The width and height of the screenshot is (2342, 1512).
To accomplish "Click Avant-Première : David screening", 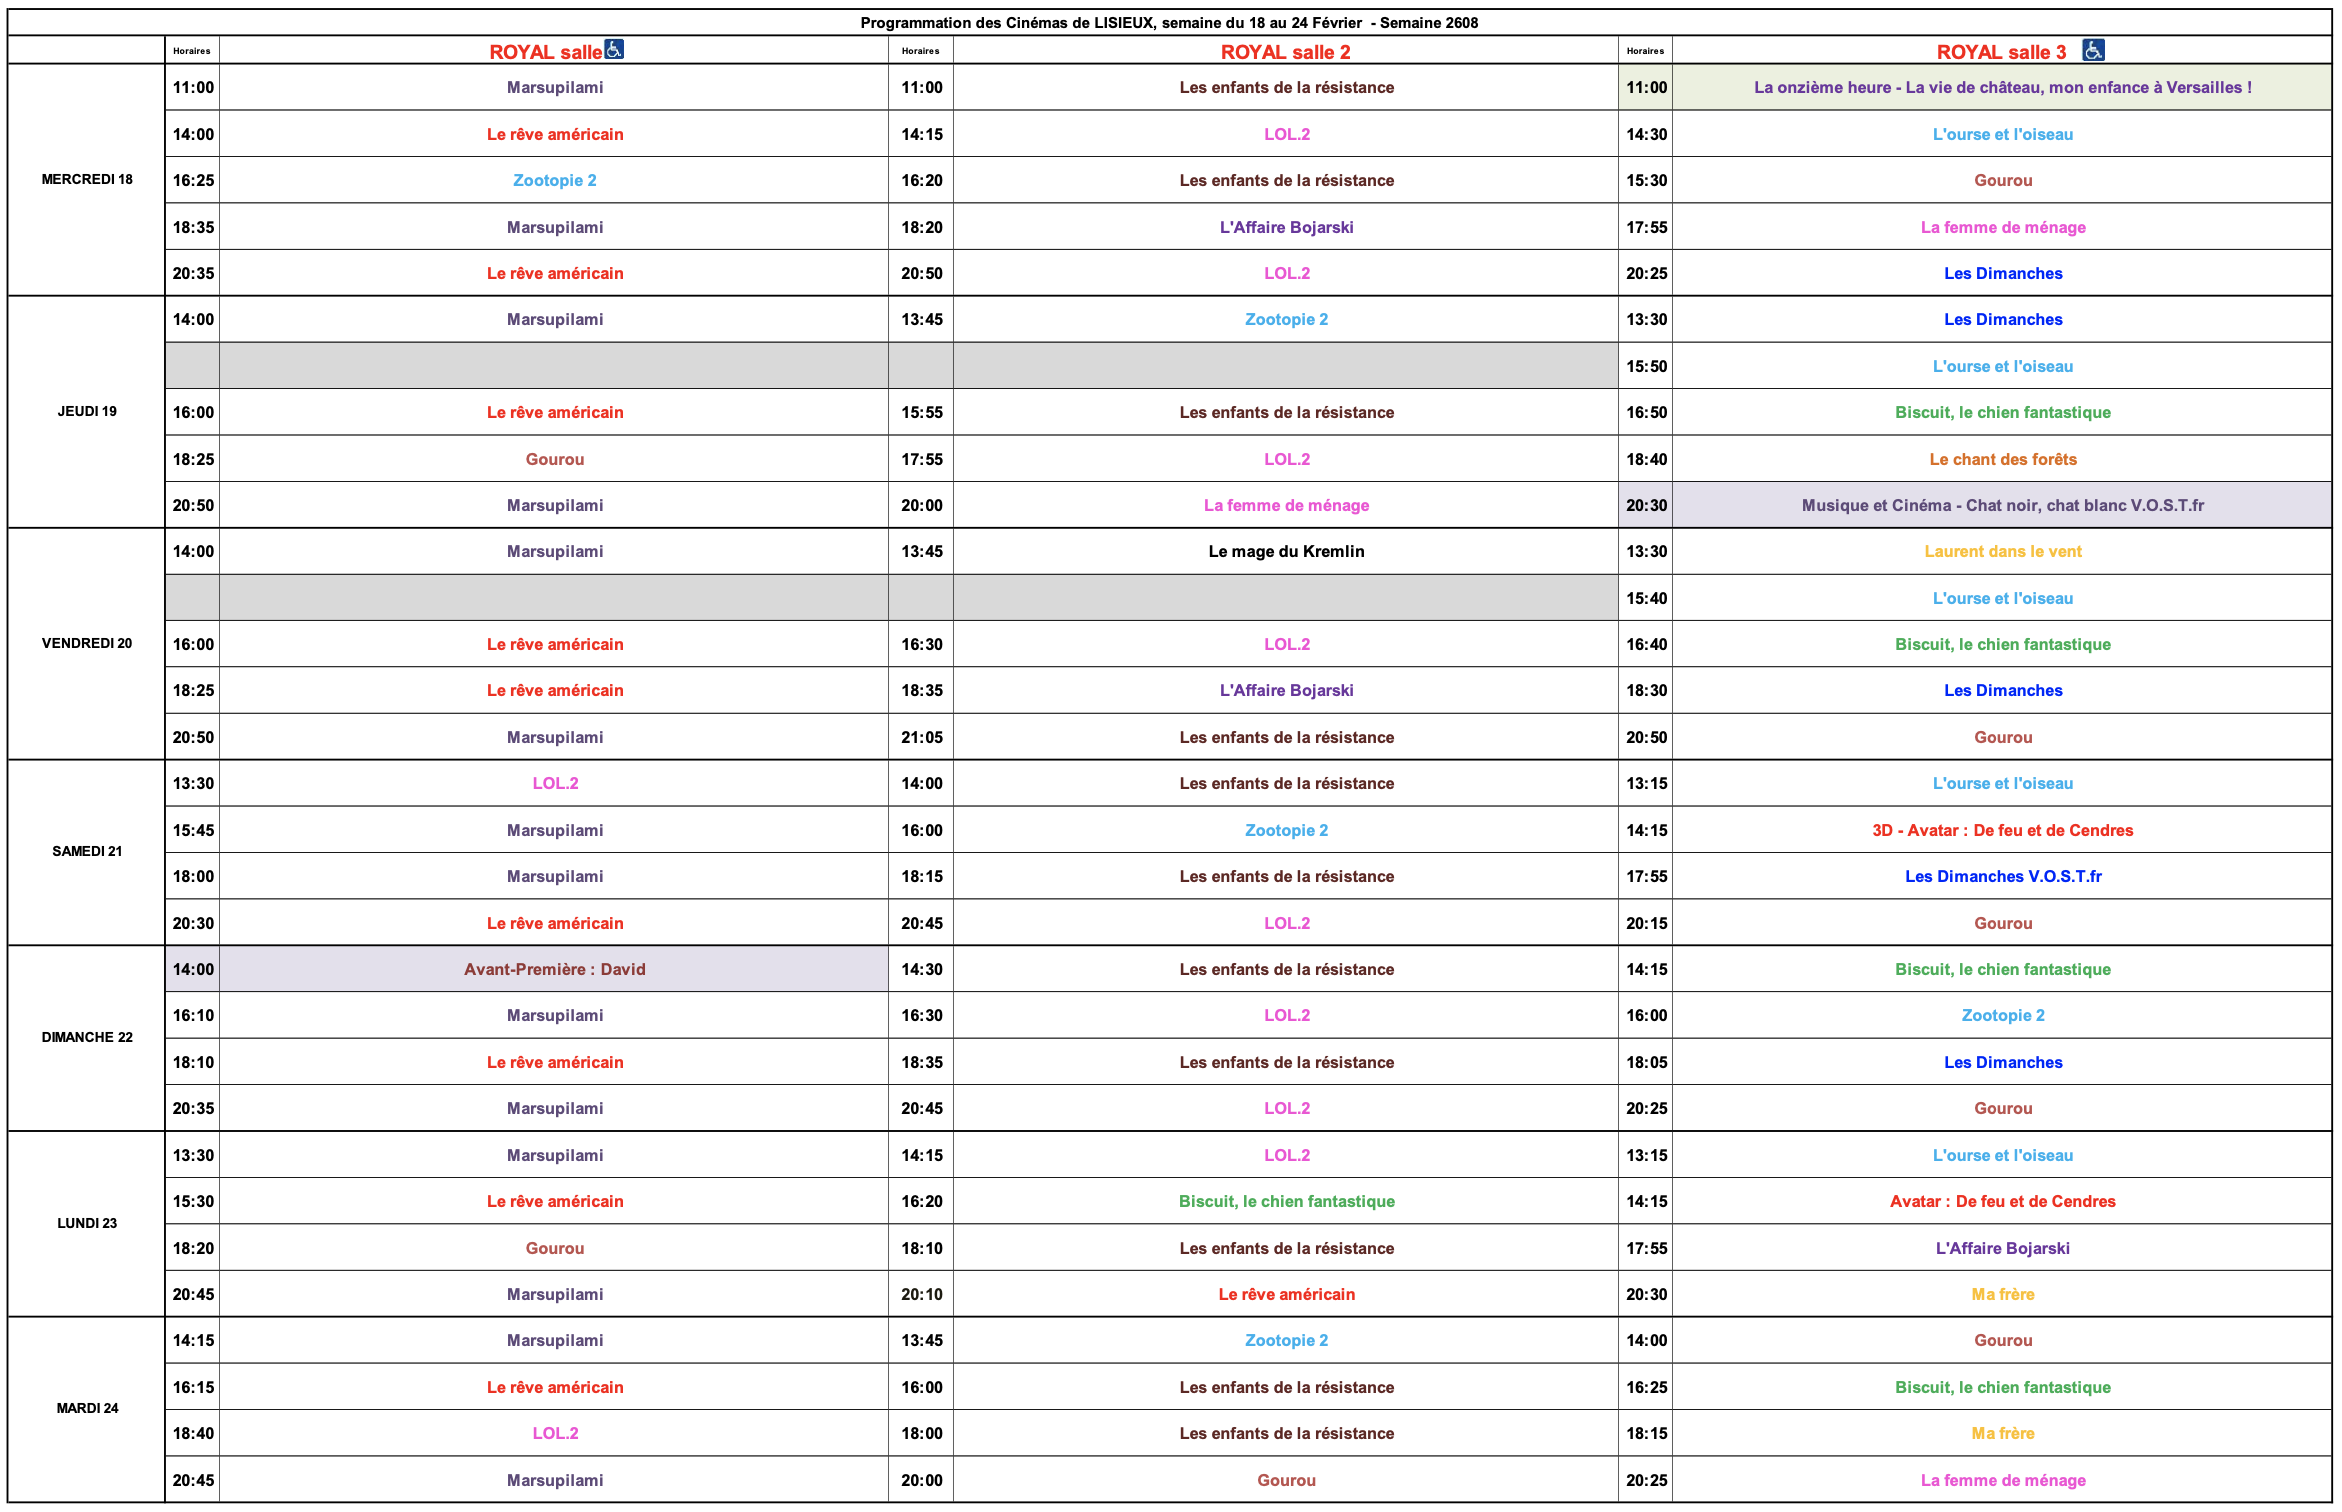I will [x=555, y=970].
